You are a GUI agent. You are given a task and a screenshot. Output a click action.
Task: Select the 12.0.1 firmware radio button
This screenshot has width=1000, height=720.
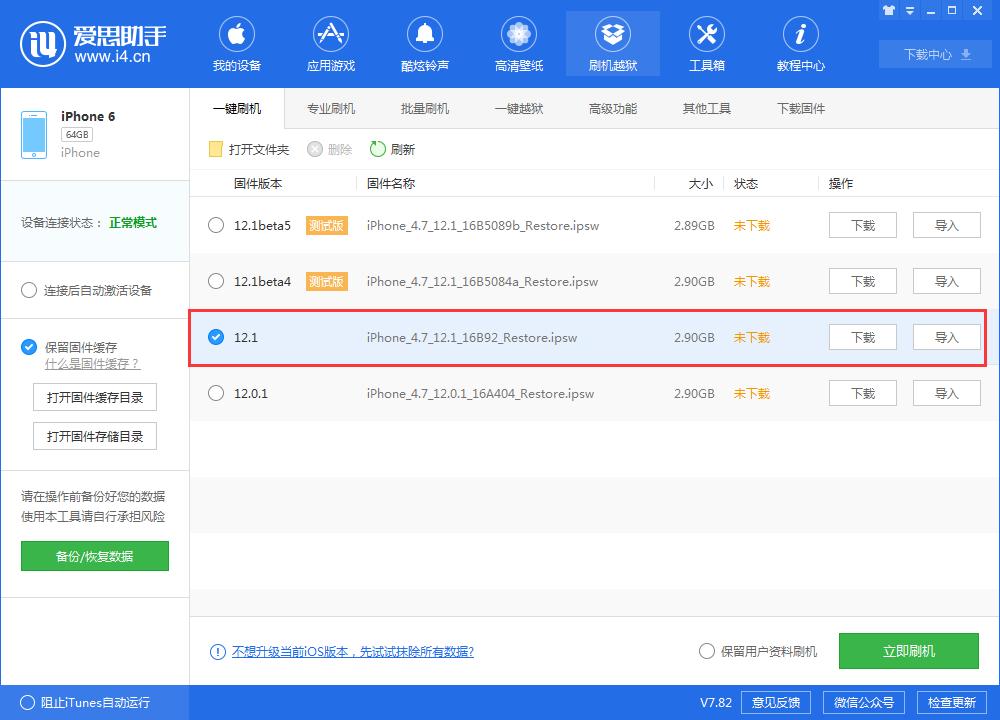coord(216,393)
